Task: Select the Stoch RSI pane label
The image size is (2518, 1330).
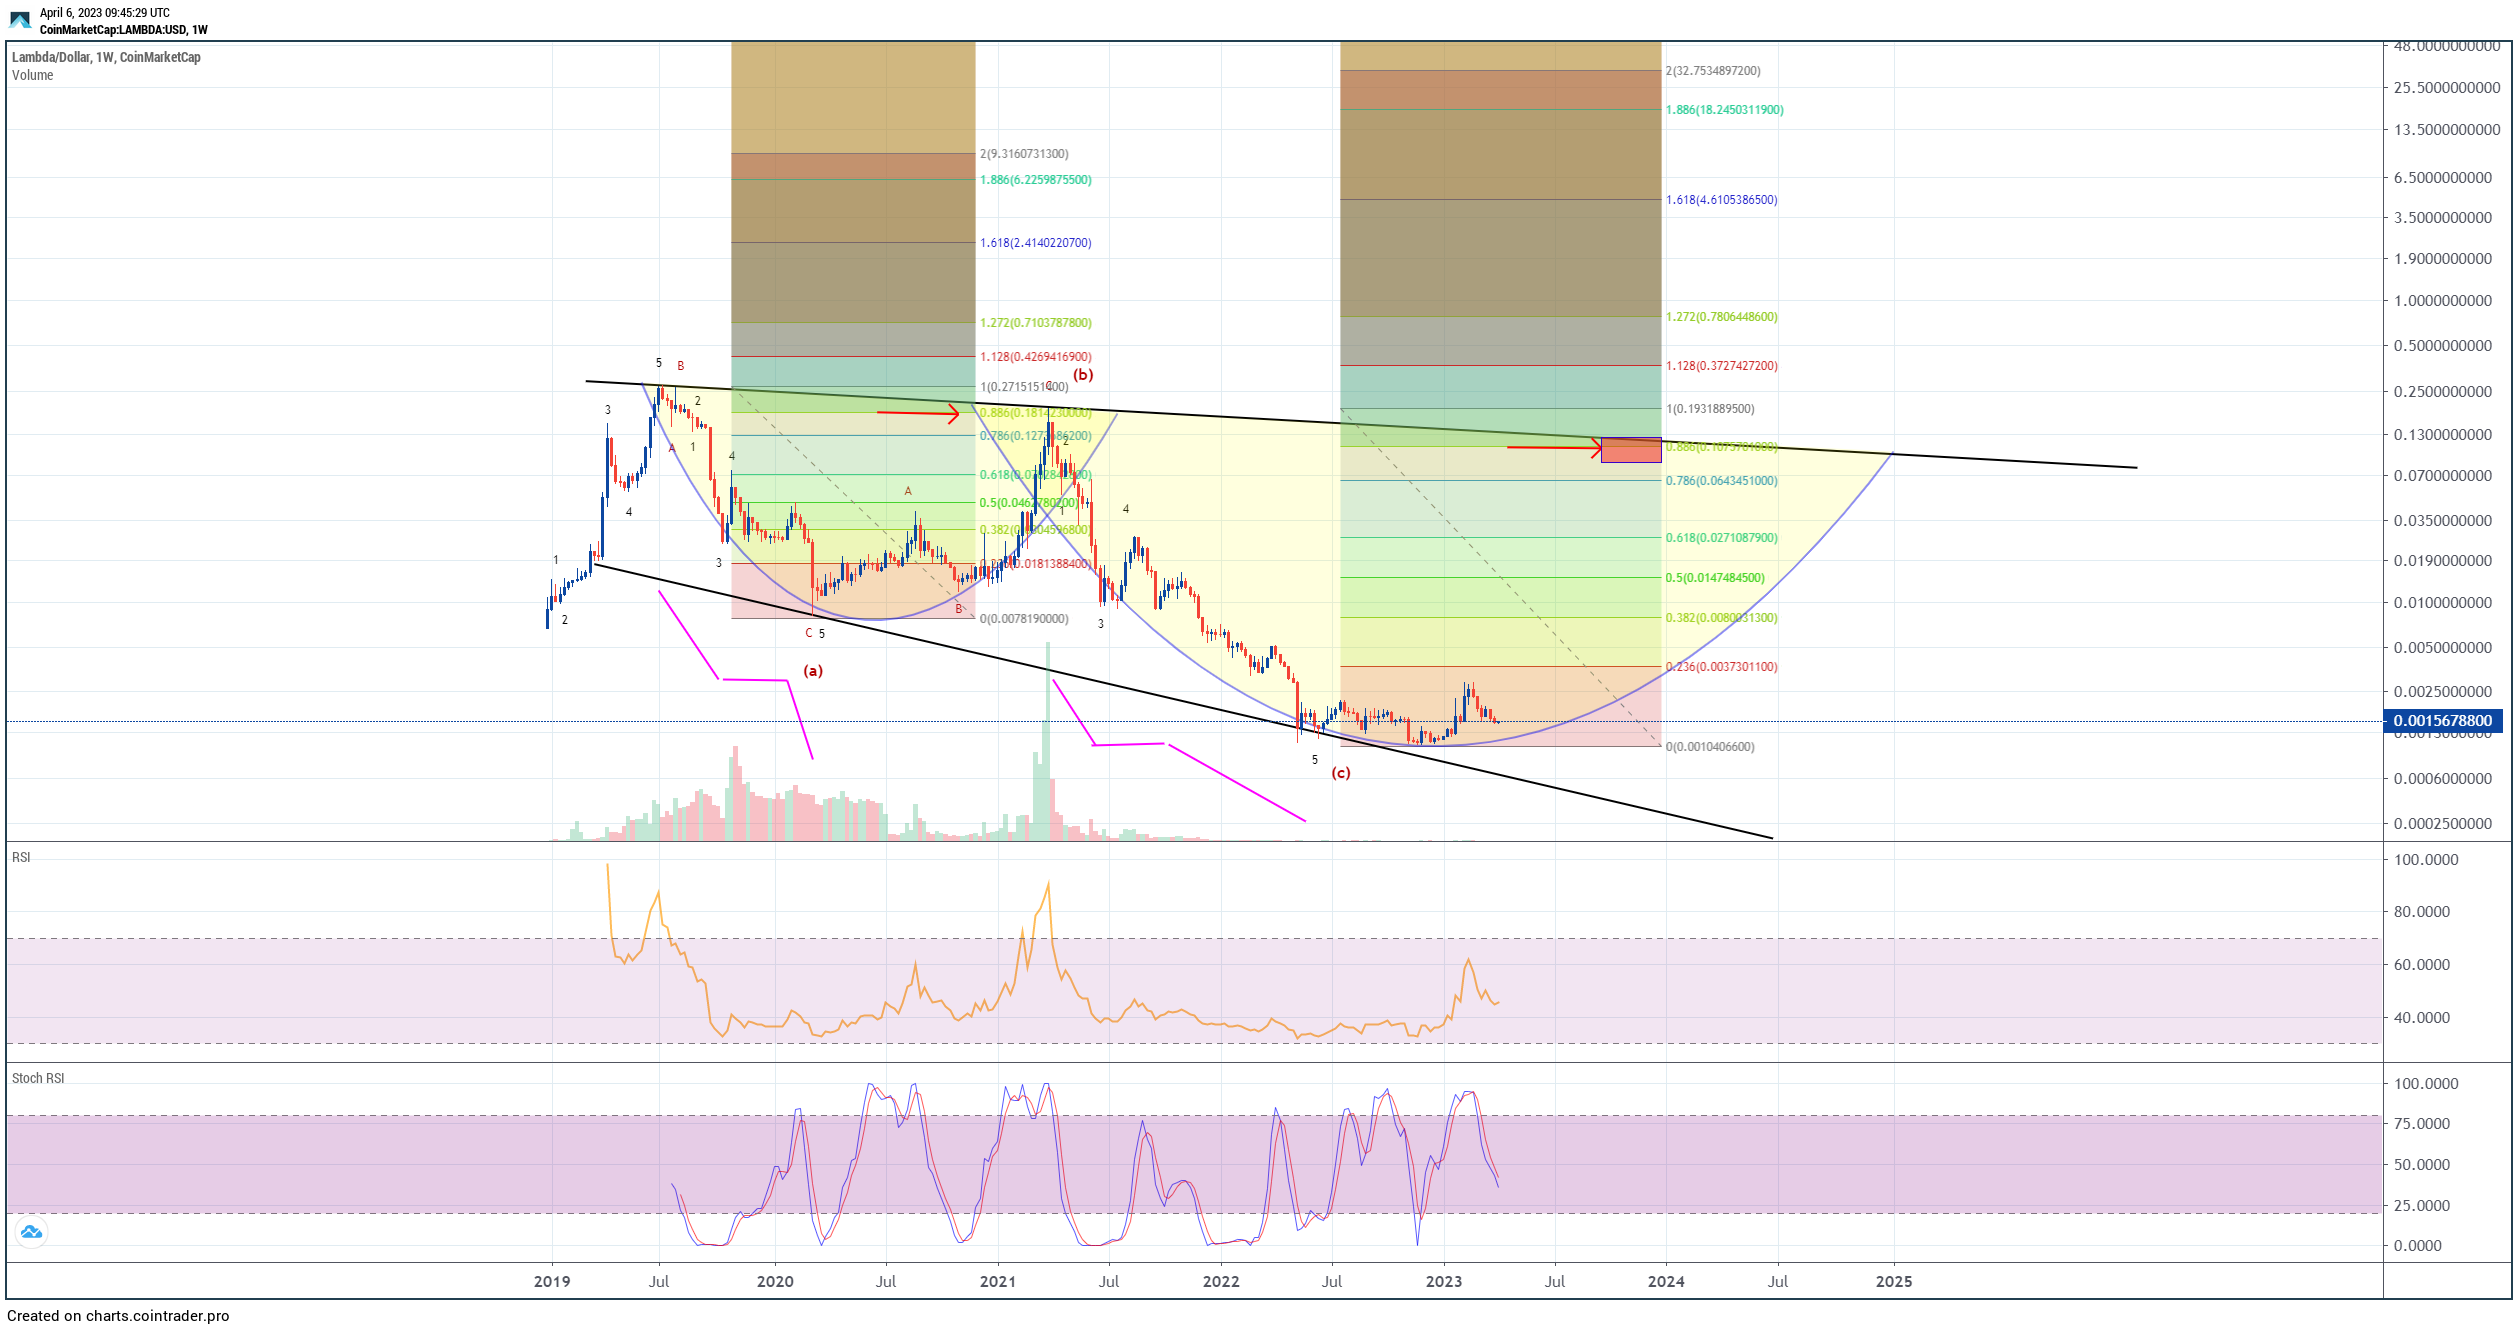Action: coord(38,1078)
